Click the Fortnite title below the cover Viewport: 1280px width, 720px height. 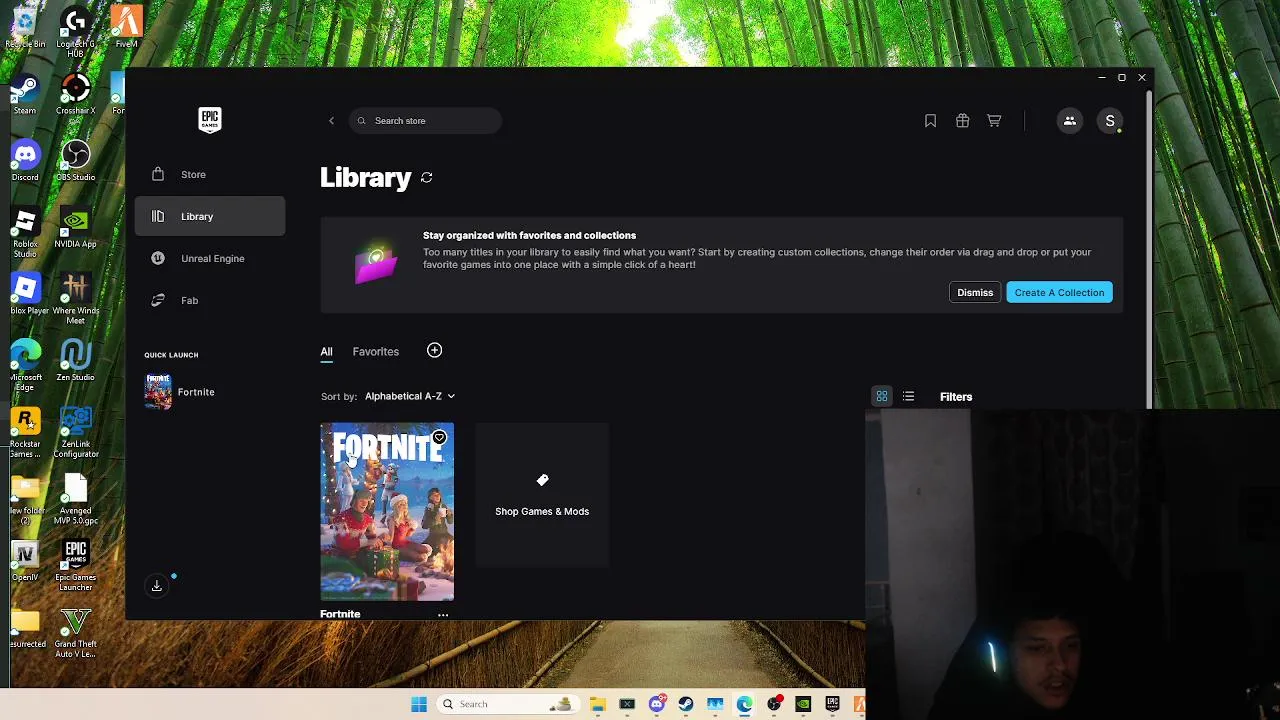[x=340, y=614]
